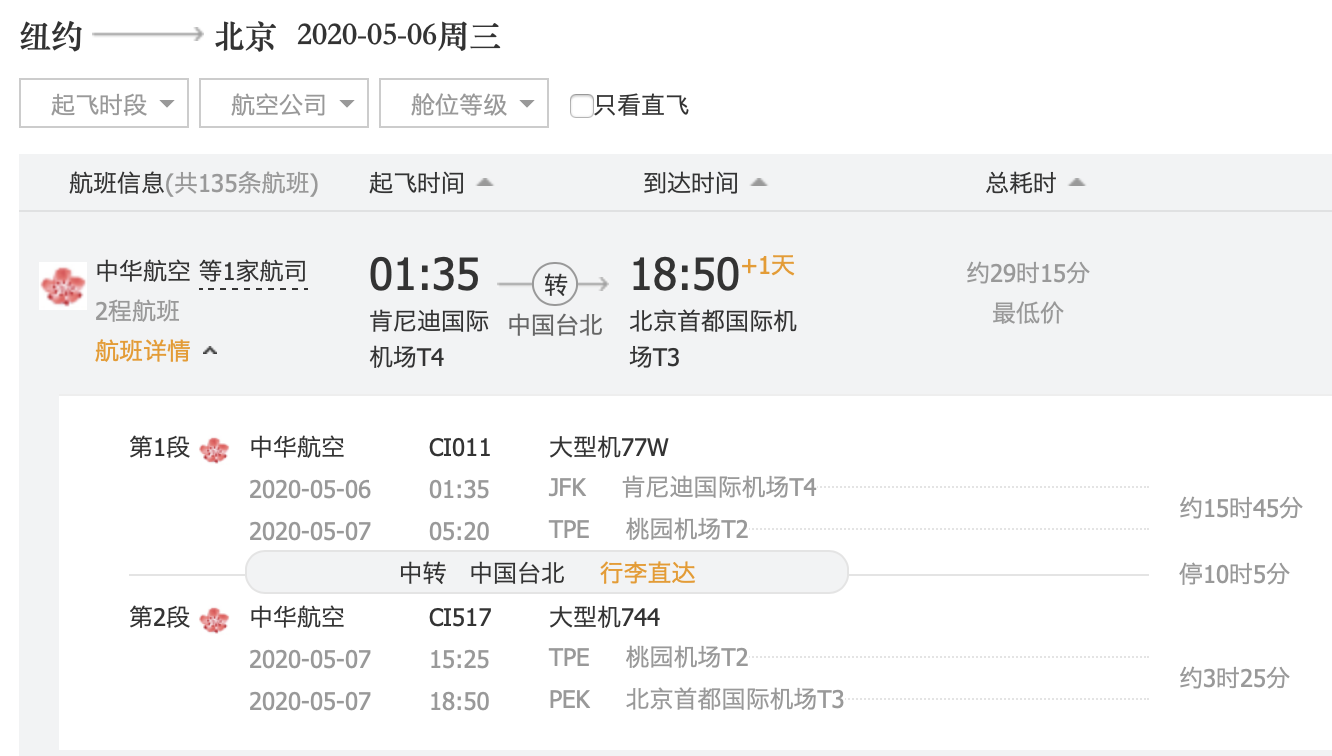1332x756 pixels.
Task: Click the 起飞时间 column header
Action: (417, 183)
